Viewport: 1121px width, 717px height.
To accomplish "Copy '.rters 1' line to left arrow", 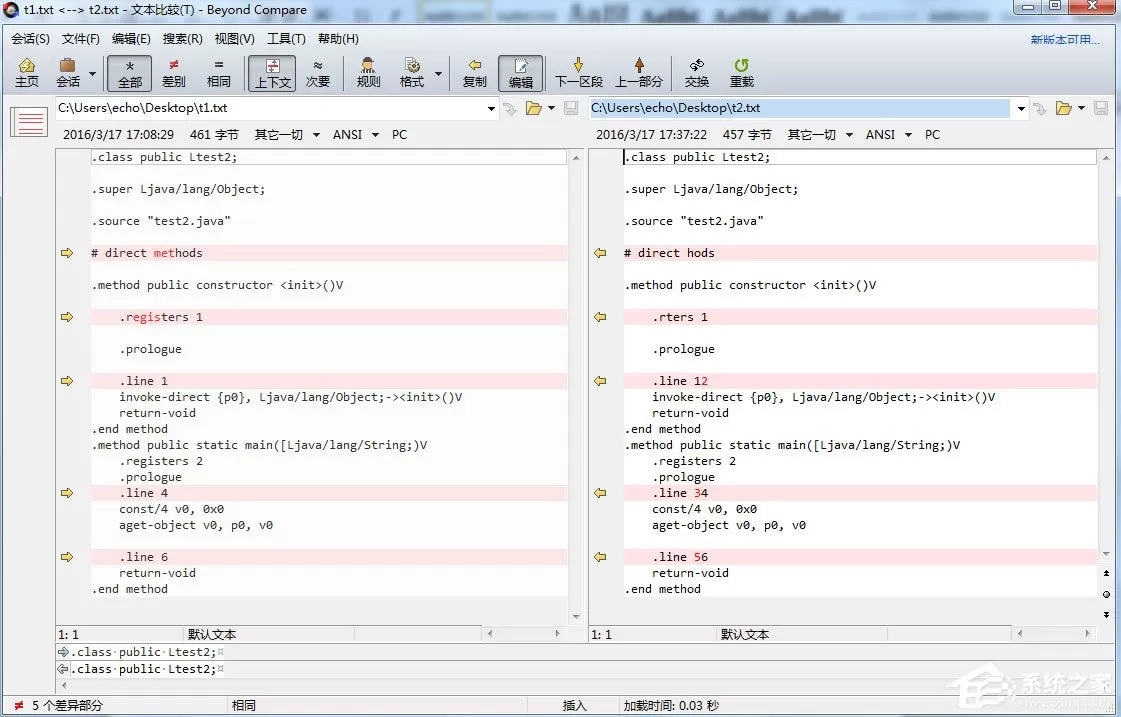I will coord(600,317).
